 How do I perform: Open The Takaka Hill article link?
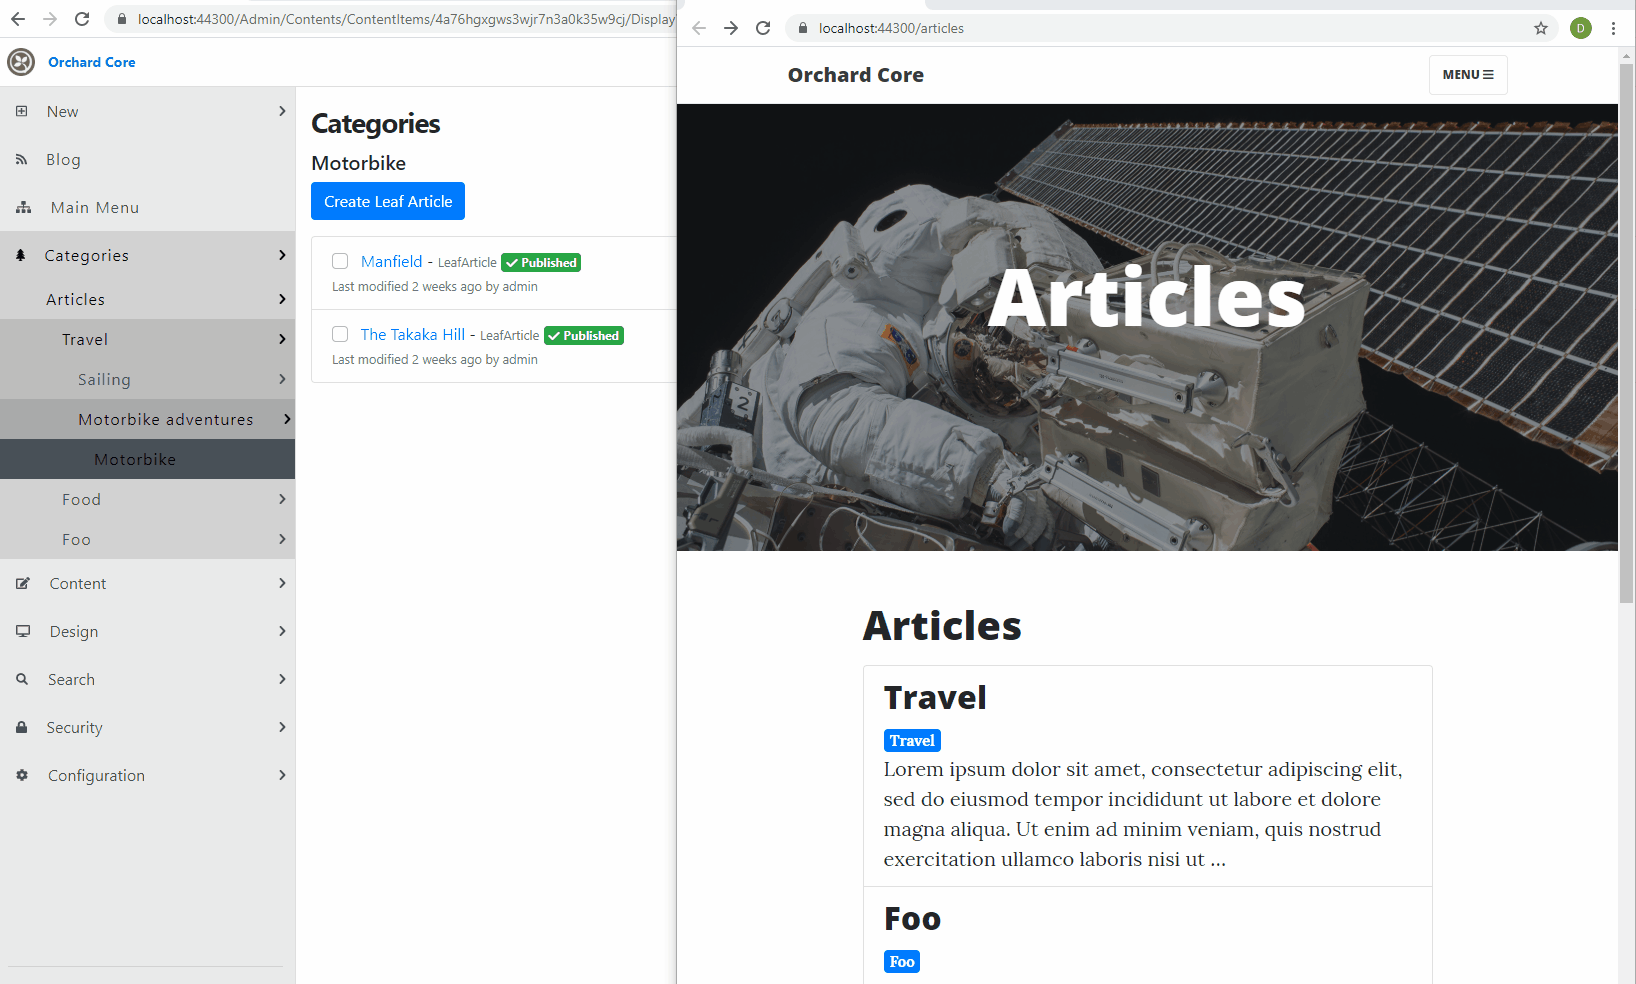(x=412, y=334)
